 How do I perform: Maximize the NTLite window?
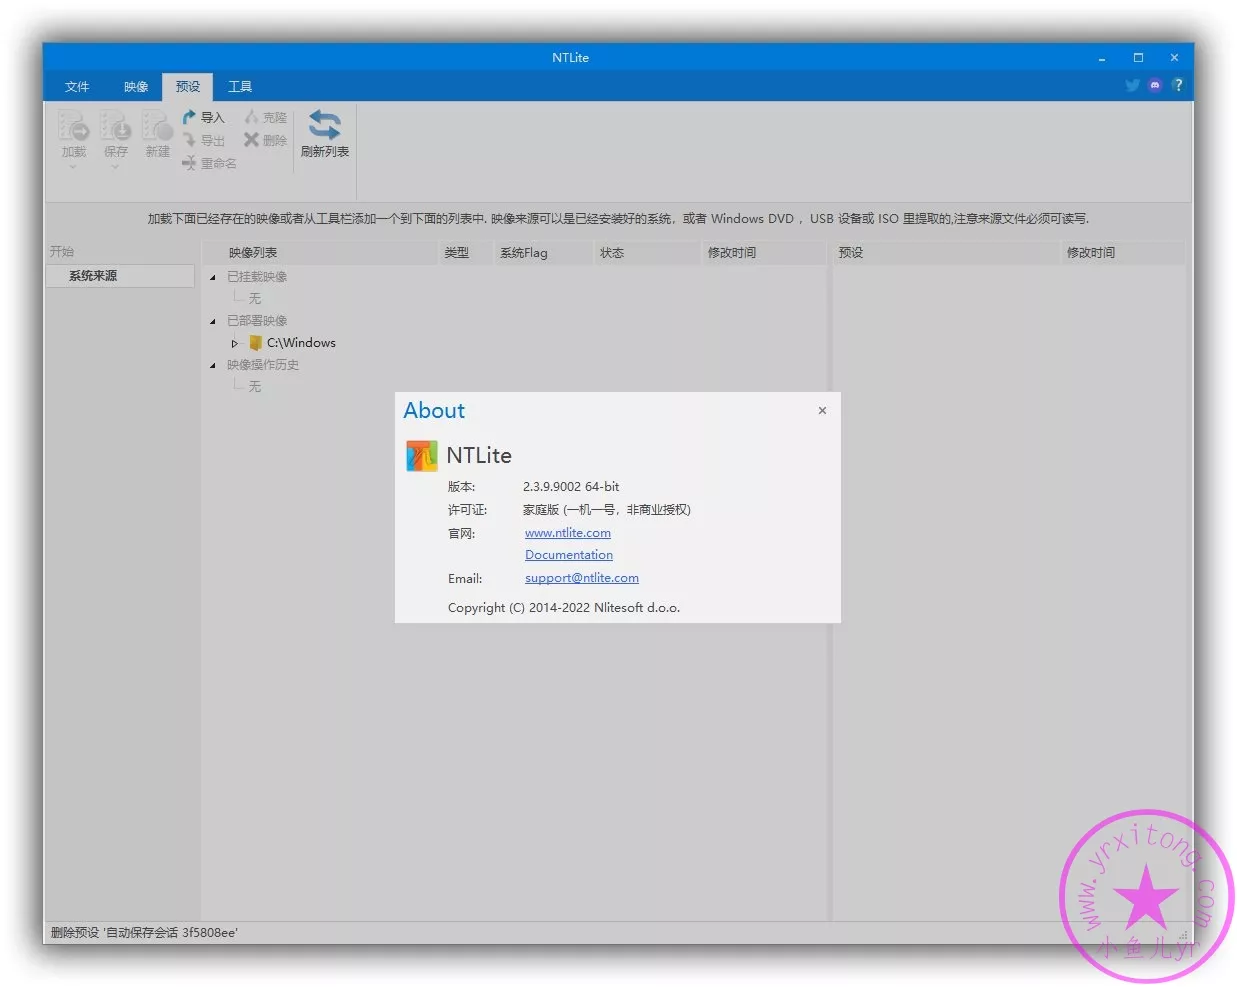(x=1138, y=58)
